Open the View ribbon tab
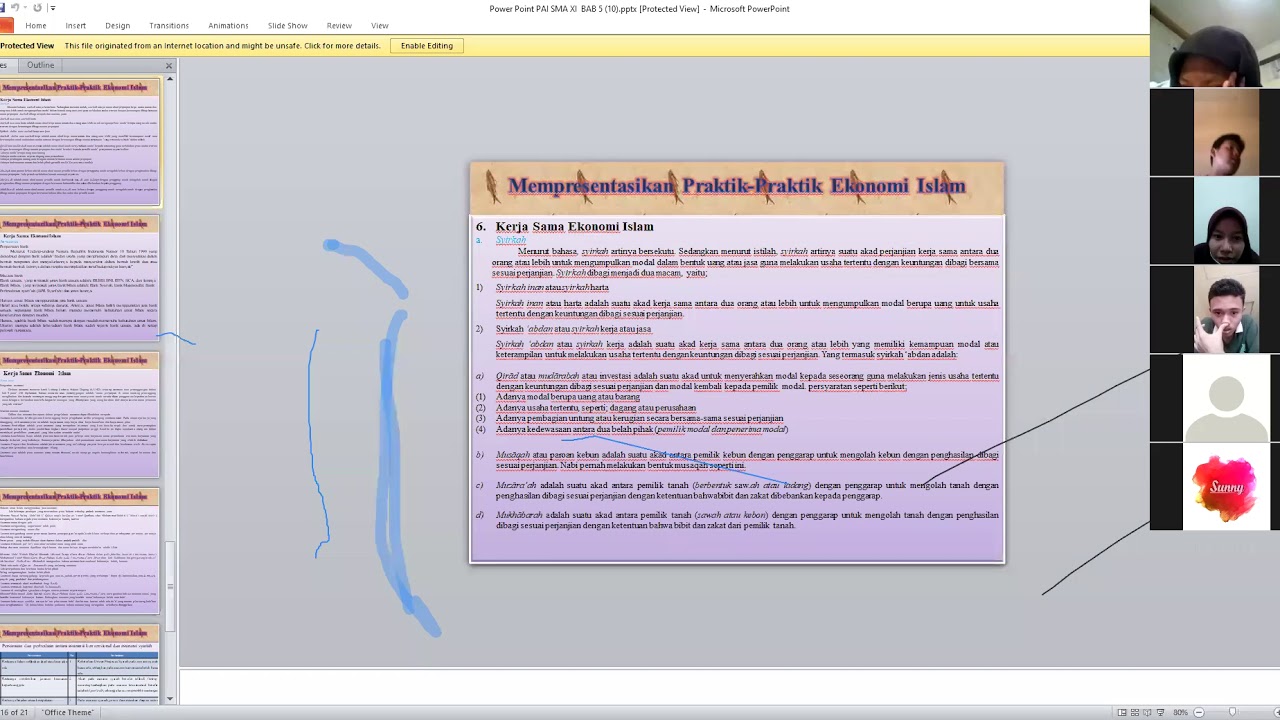Viewport: 1280px width, 720px height. point(380,25)
